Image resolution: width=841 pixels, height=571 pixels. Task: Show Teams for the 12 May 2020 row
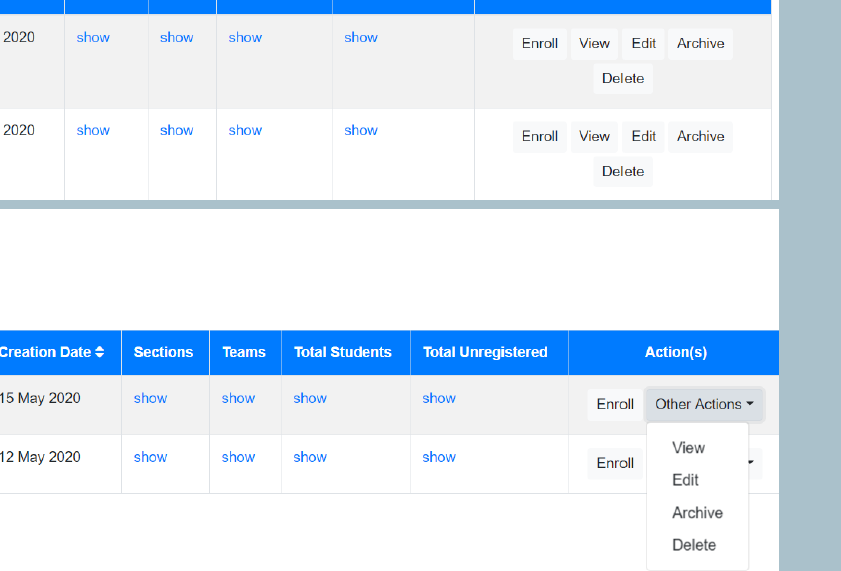coord(238,457)
